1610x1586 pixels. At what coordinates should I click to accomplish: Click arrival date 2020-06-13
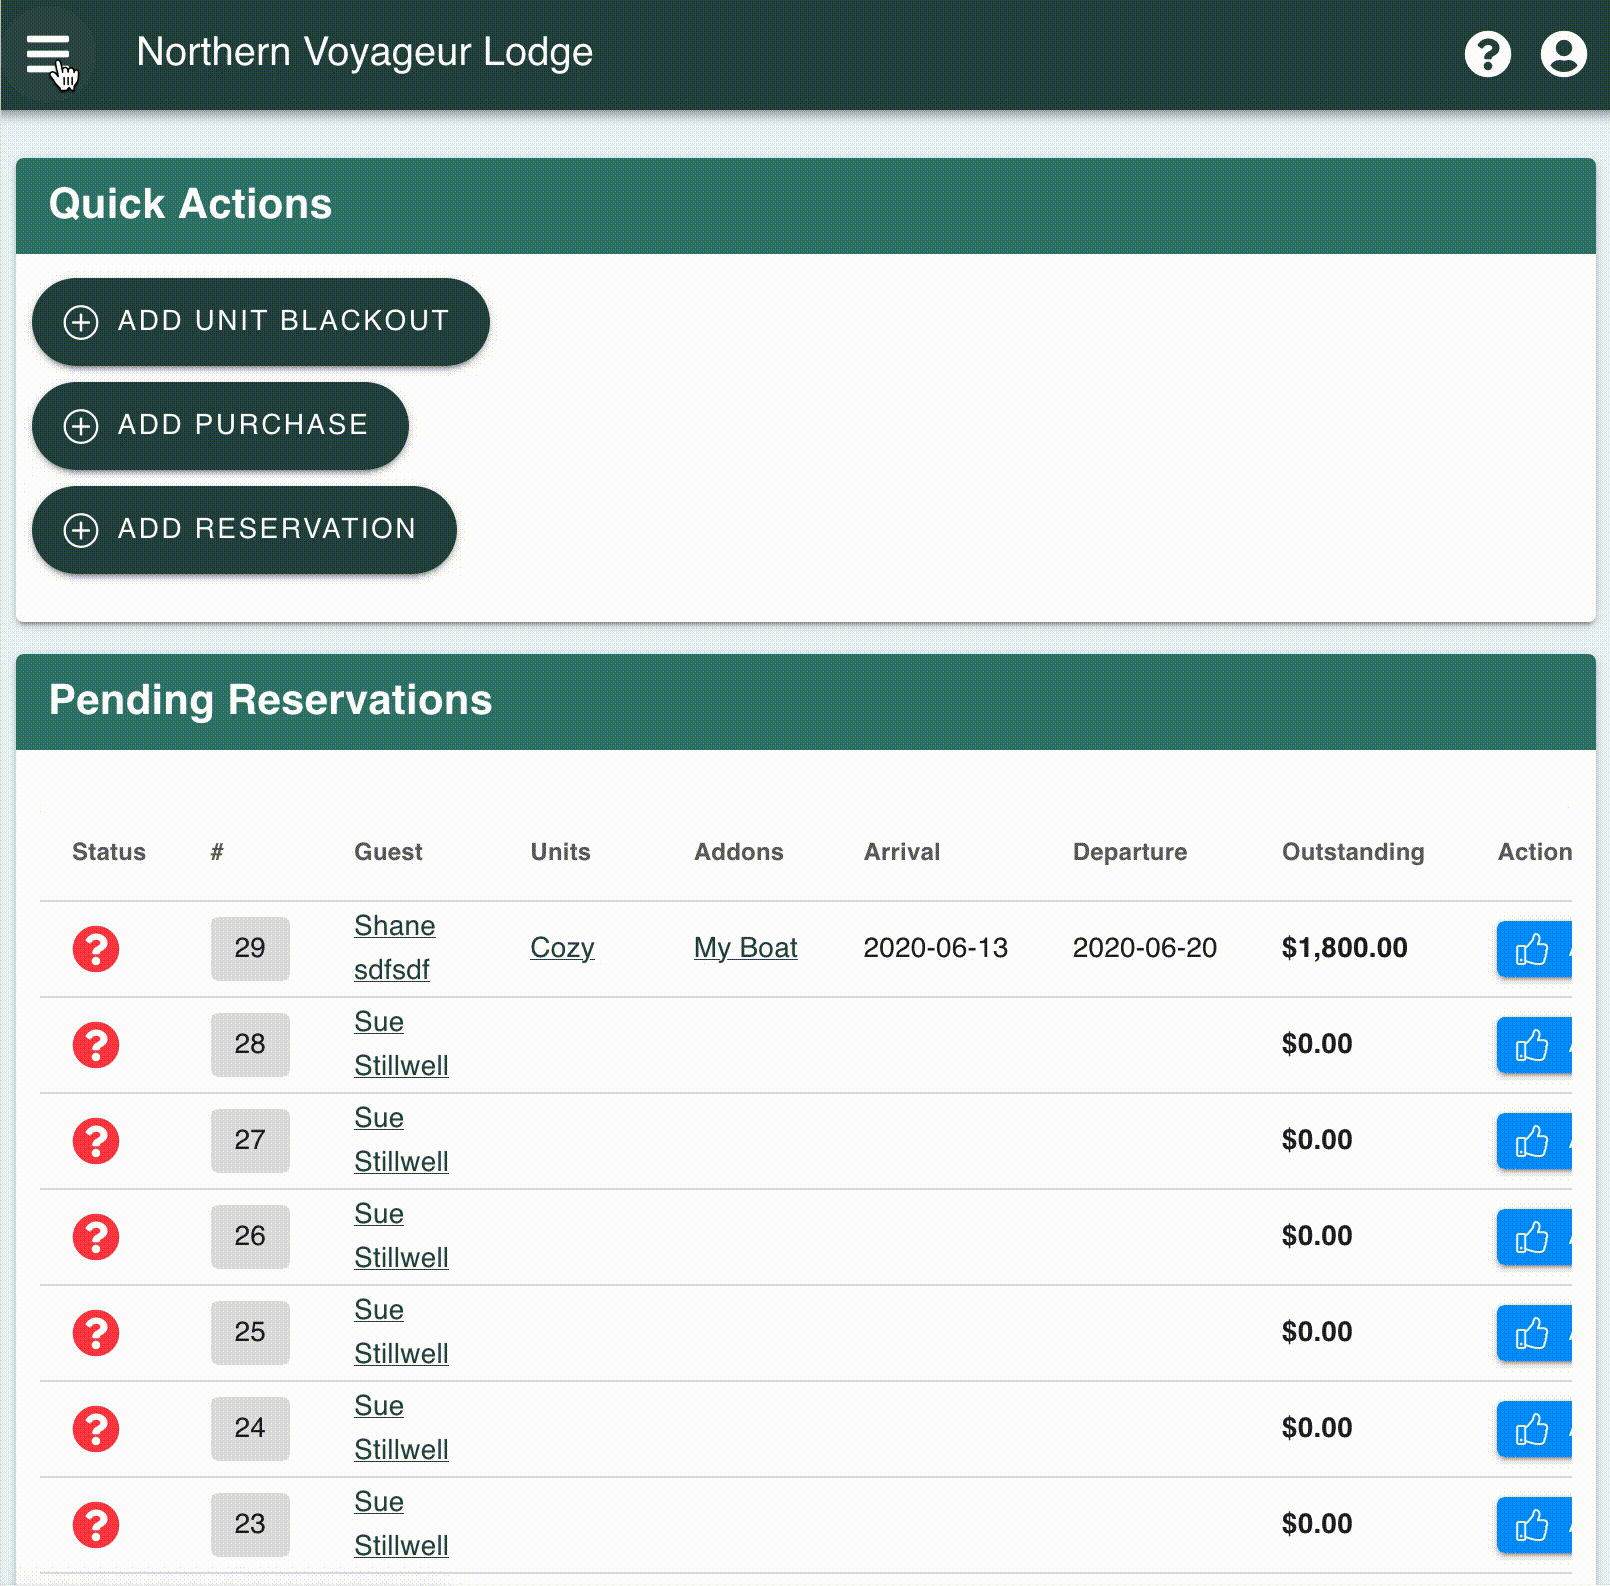click(x=936, y=948)
